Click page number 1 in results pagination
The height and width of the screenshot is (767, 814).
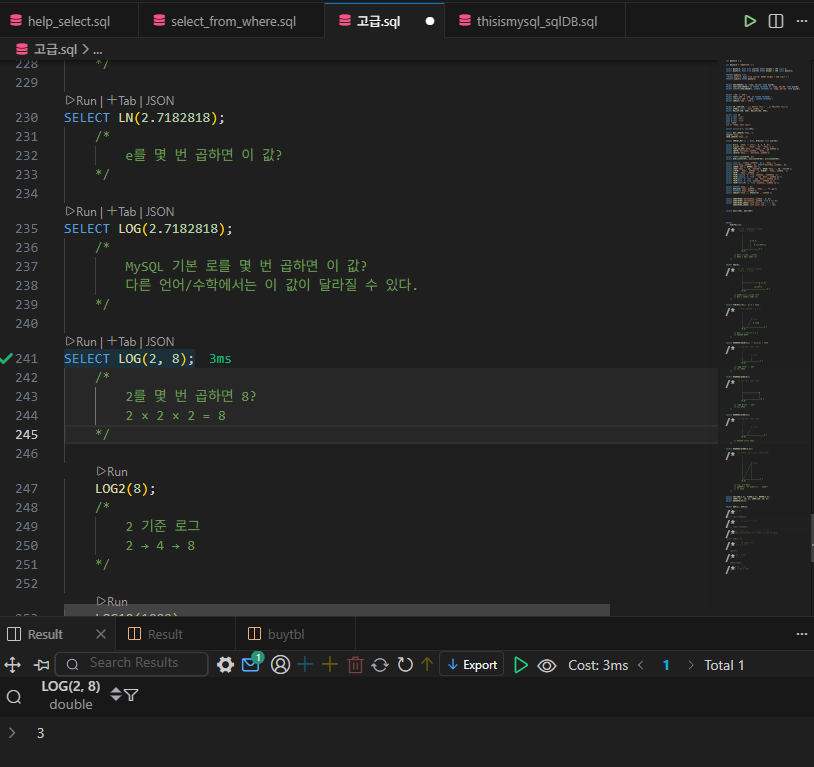(x=666, y=665)
